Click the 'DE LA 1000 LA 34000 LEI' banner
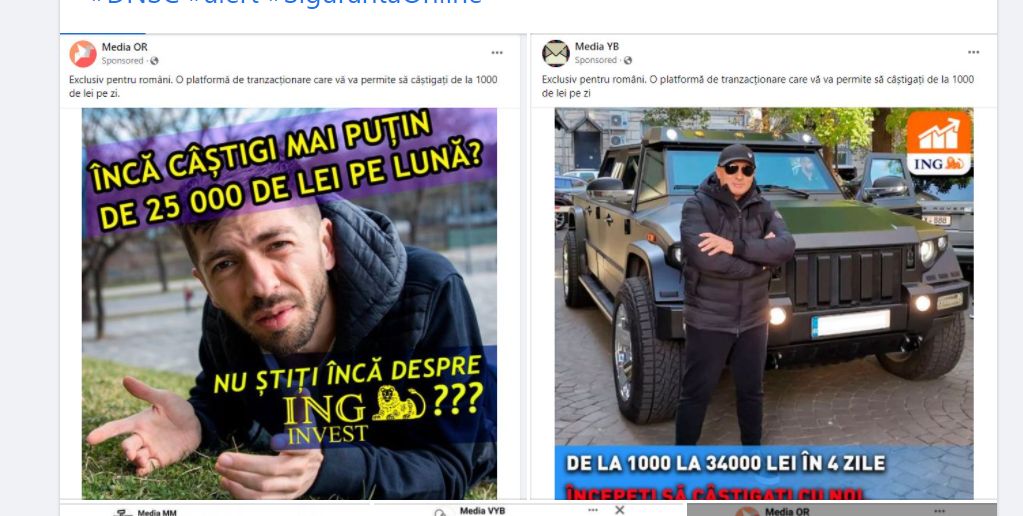 (x=725, y=463)
